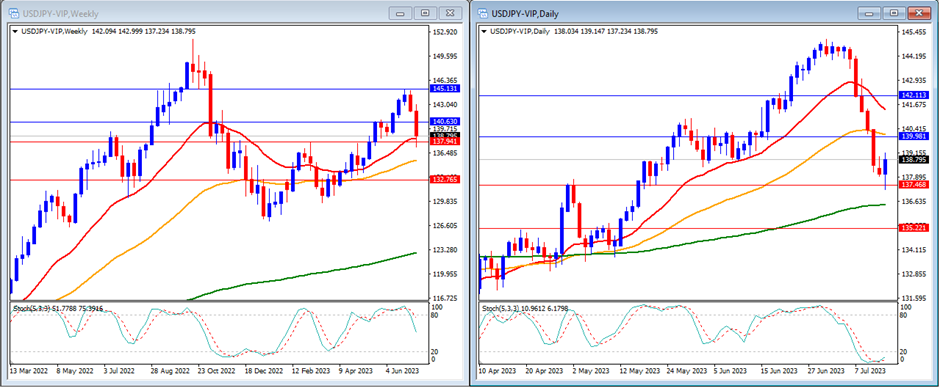Click the blue 139.981 price label on Daily chart

point(913,136)
